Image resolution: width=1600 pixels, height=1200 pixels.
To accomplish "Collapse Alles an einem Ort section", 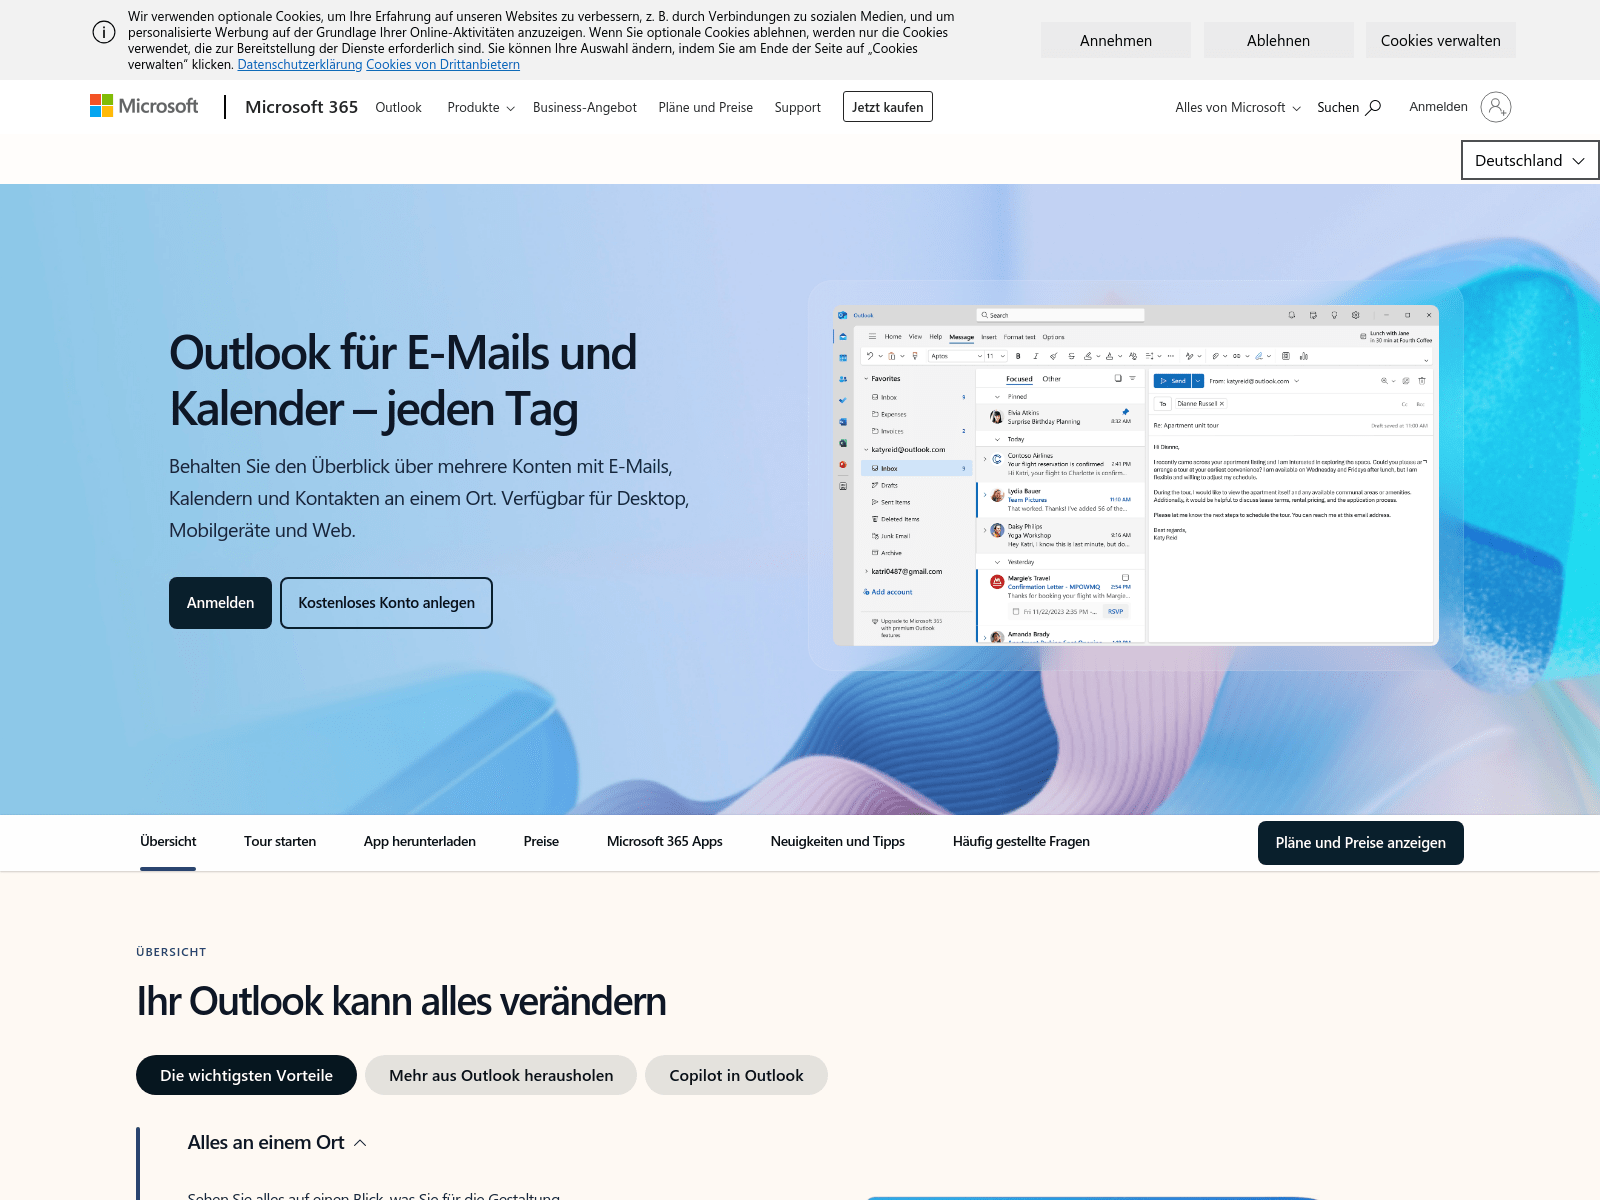I will coord(277,1142).
